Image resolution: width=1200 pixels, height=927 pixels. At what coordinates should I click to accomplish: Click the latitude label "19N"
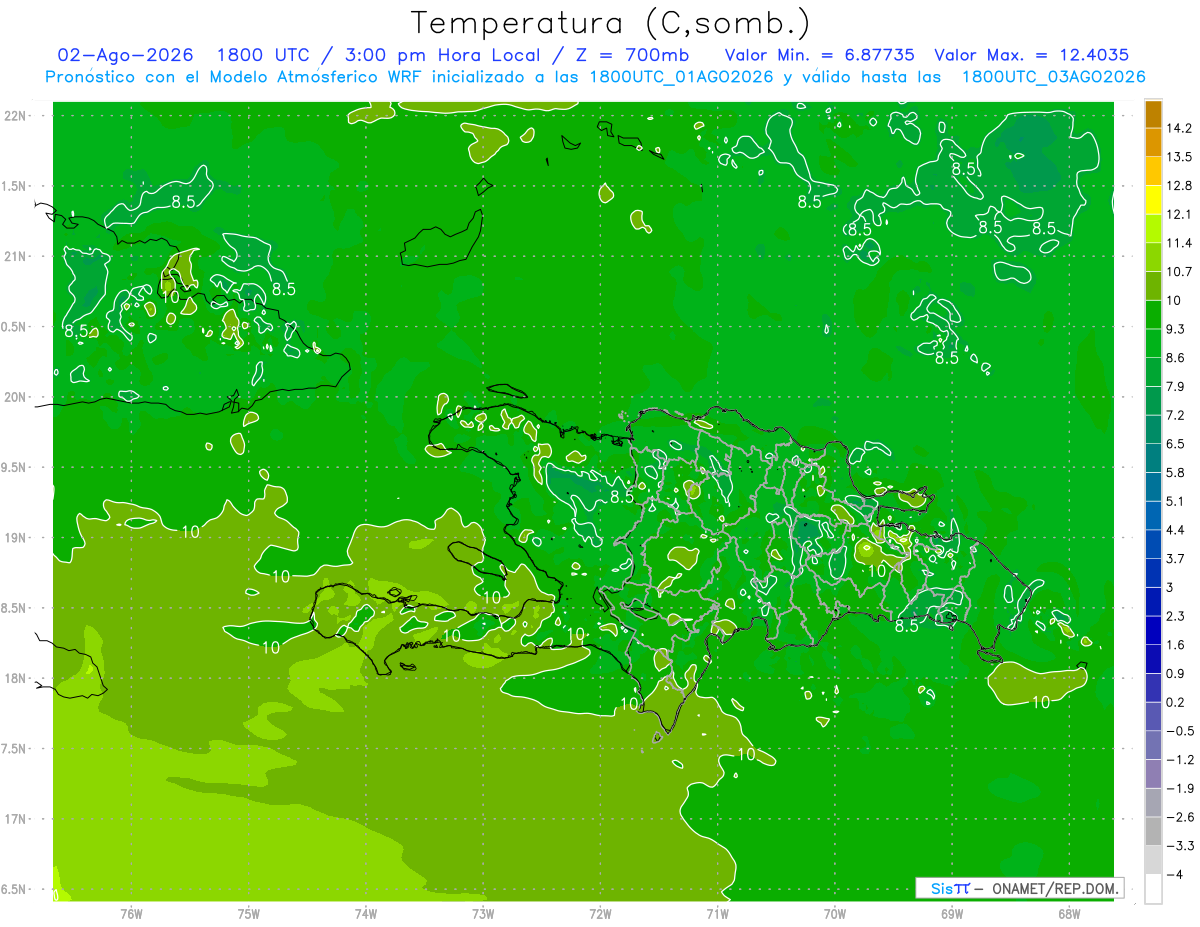coord(15,538)
